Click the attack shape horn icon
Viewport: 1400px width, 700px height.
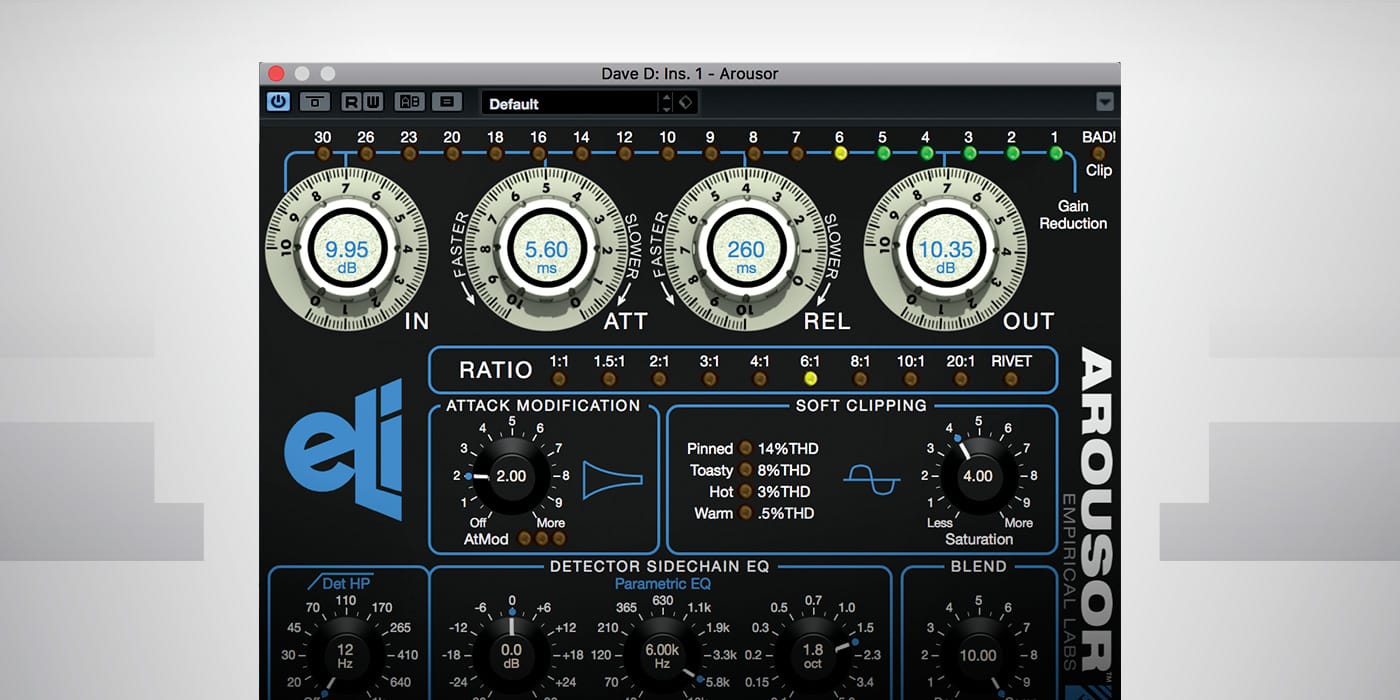pos(611,478)
